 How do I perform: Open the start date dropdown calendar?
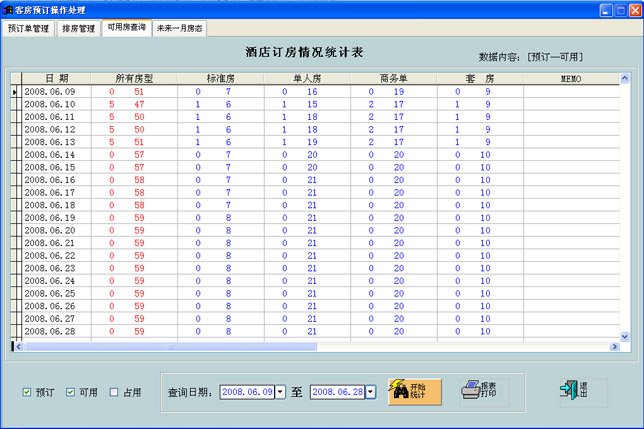pos(280,392)
